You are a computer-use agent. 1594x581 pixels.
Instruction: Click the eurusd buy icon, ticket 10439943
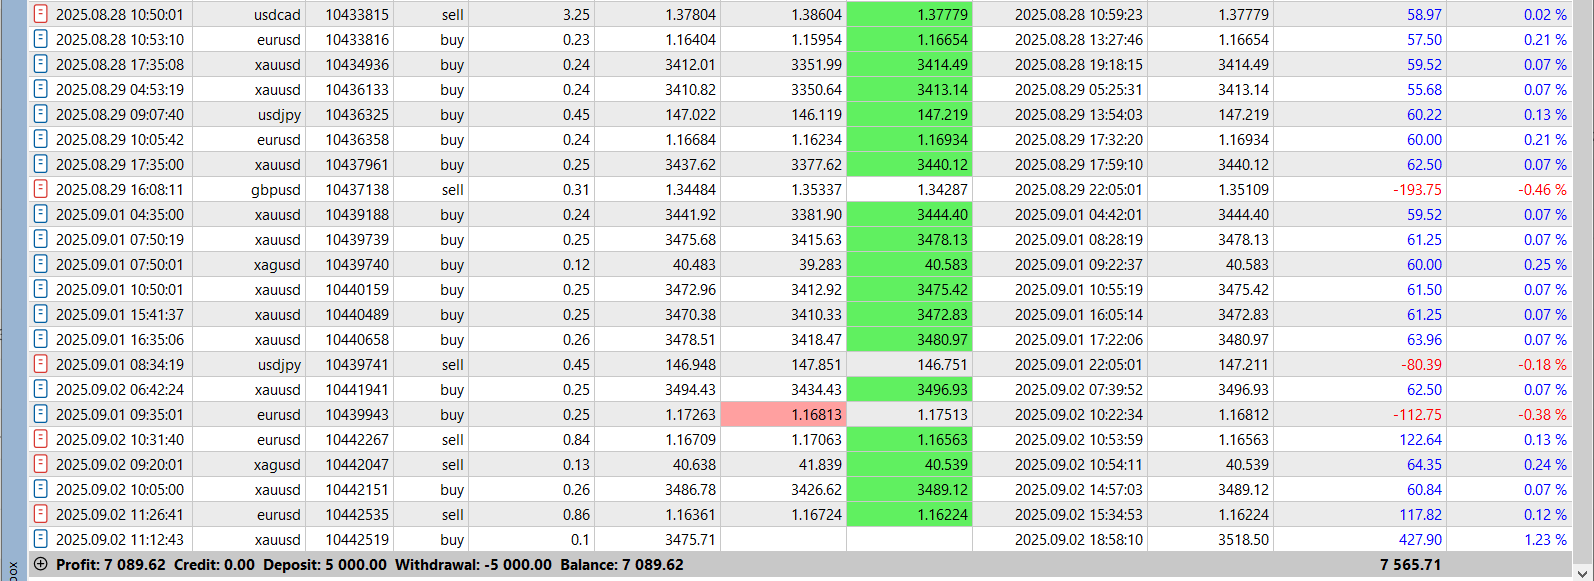tap(41, 414)
